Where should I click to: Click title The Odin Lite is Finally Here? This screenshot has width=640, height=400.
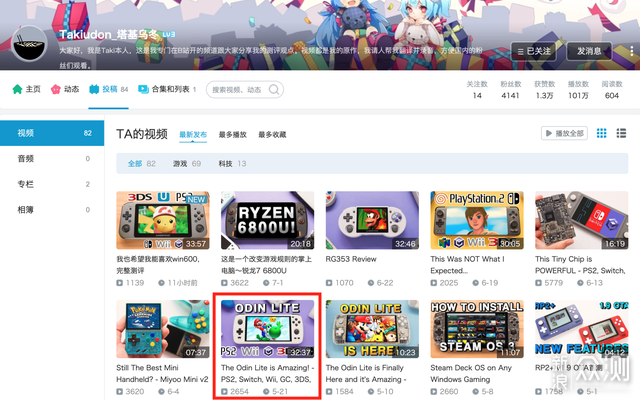point(366,373)
